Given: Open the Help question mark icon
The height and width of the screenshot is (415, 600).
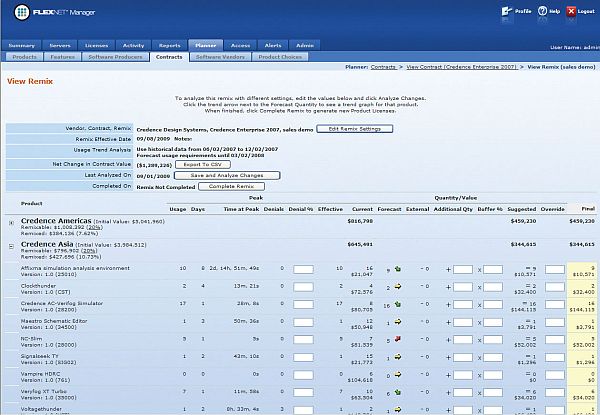Looking at the screenshot, I should pyautogui.click(x=542, y=11).
